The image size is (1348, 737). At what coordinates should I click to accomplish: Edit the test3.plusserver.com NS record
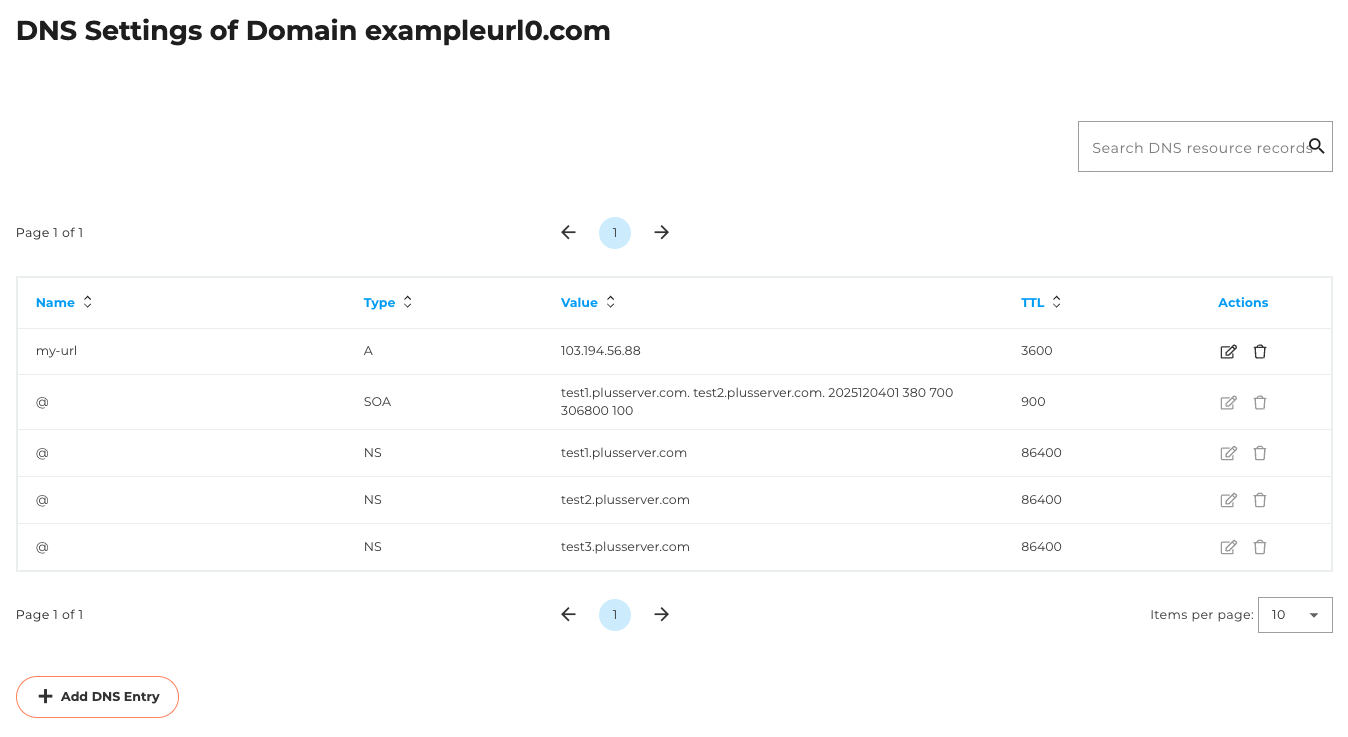click(1228, 546)
